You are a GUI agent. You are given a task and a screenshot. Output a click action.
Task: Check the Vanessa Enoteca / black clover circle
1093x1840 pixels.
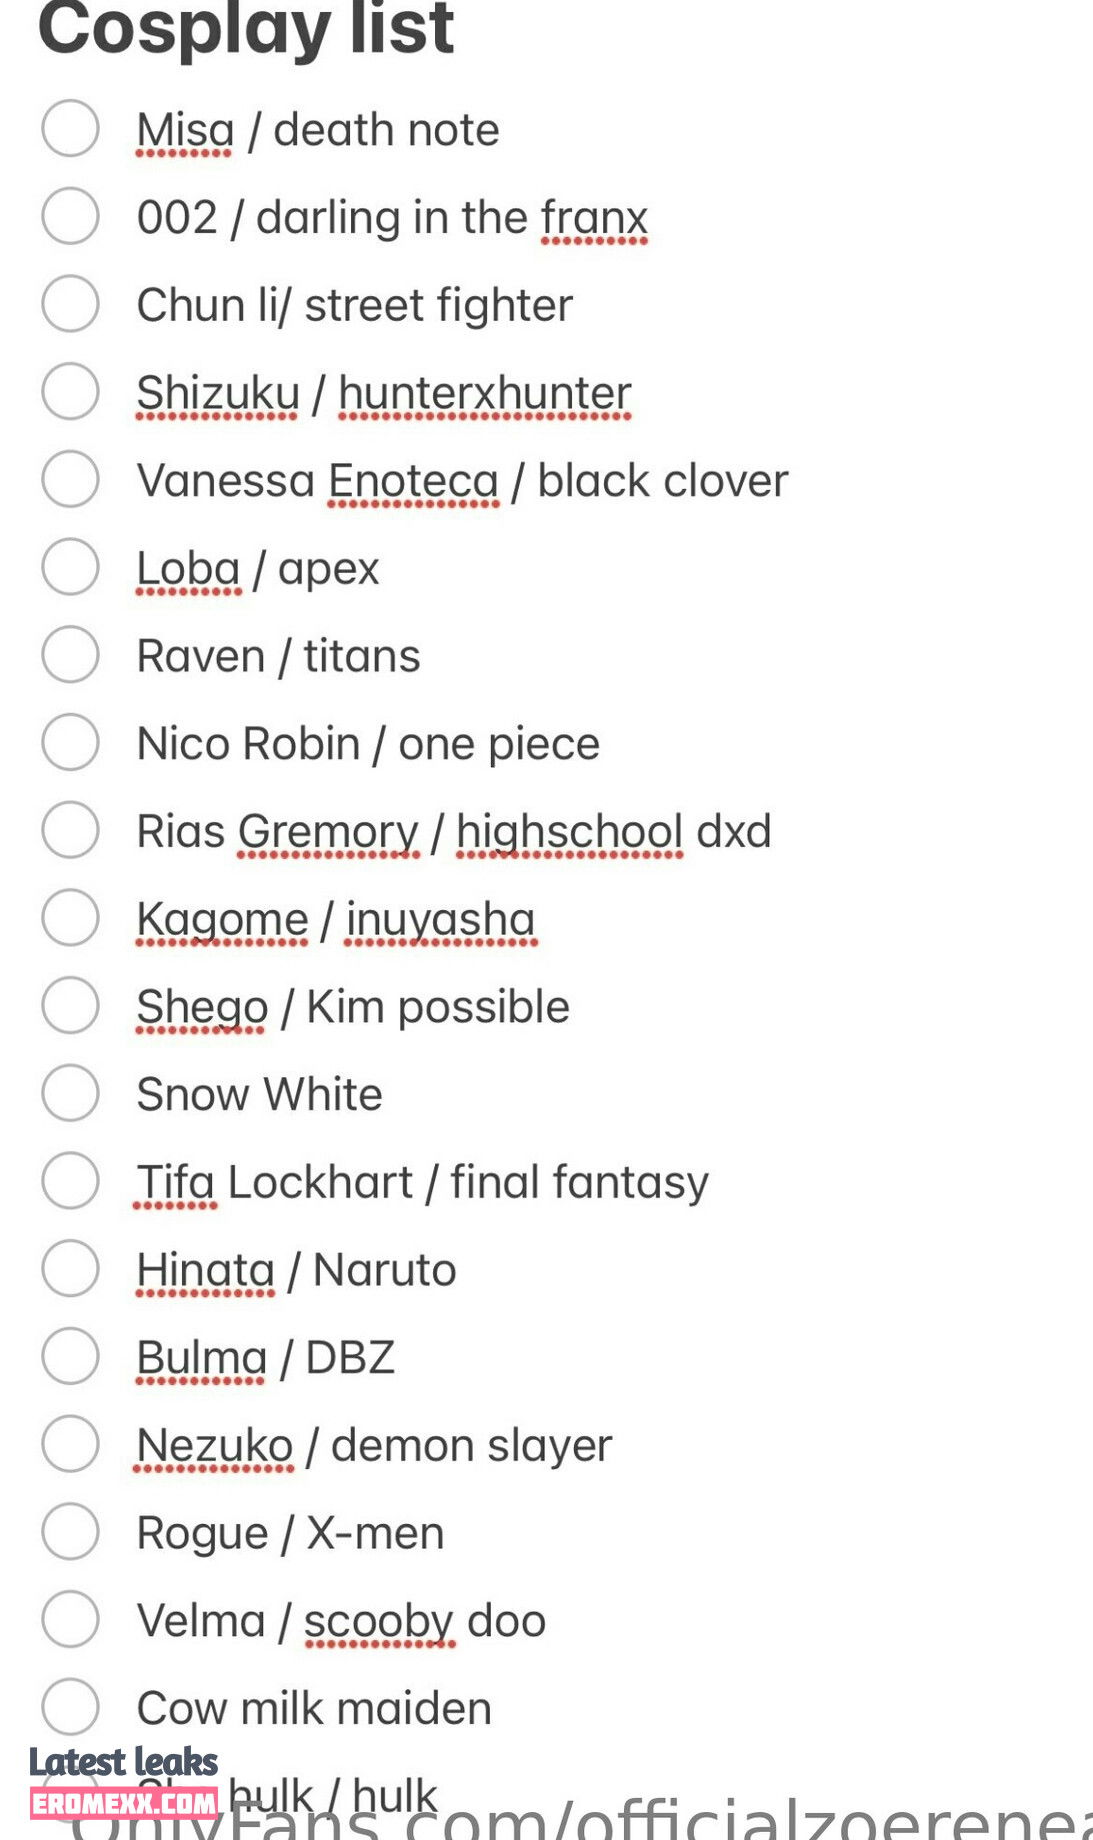(70, 479)
